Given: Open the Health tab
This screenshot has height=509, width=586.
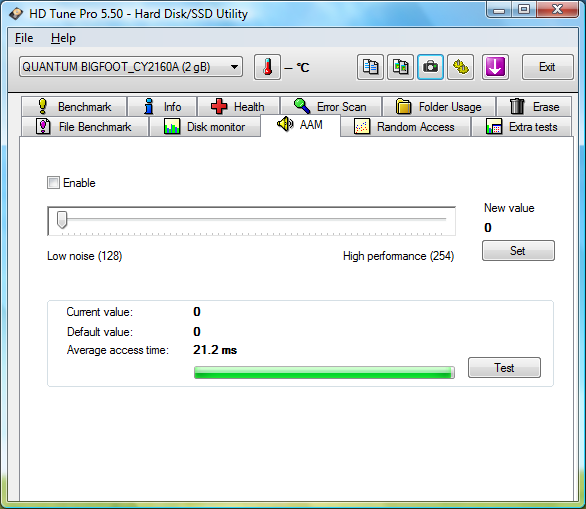Looking at the screenshot, I should (x=238, y=107).
